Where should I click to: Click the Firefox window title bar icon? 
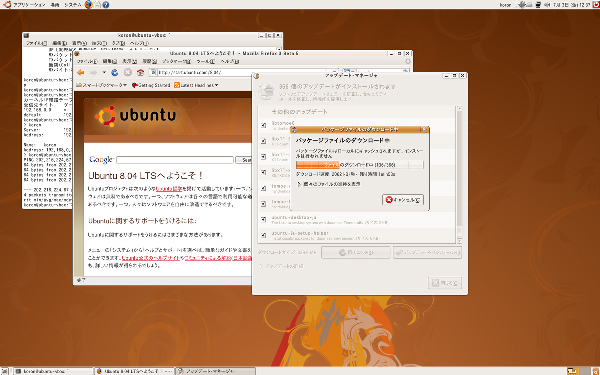[x=77, y=53]
